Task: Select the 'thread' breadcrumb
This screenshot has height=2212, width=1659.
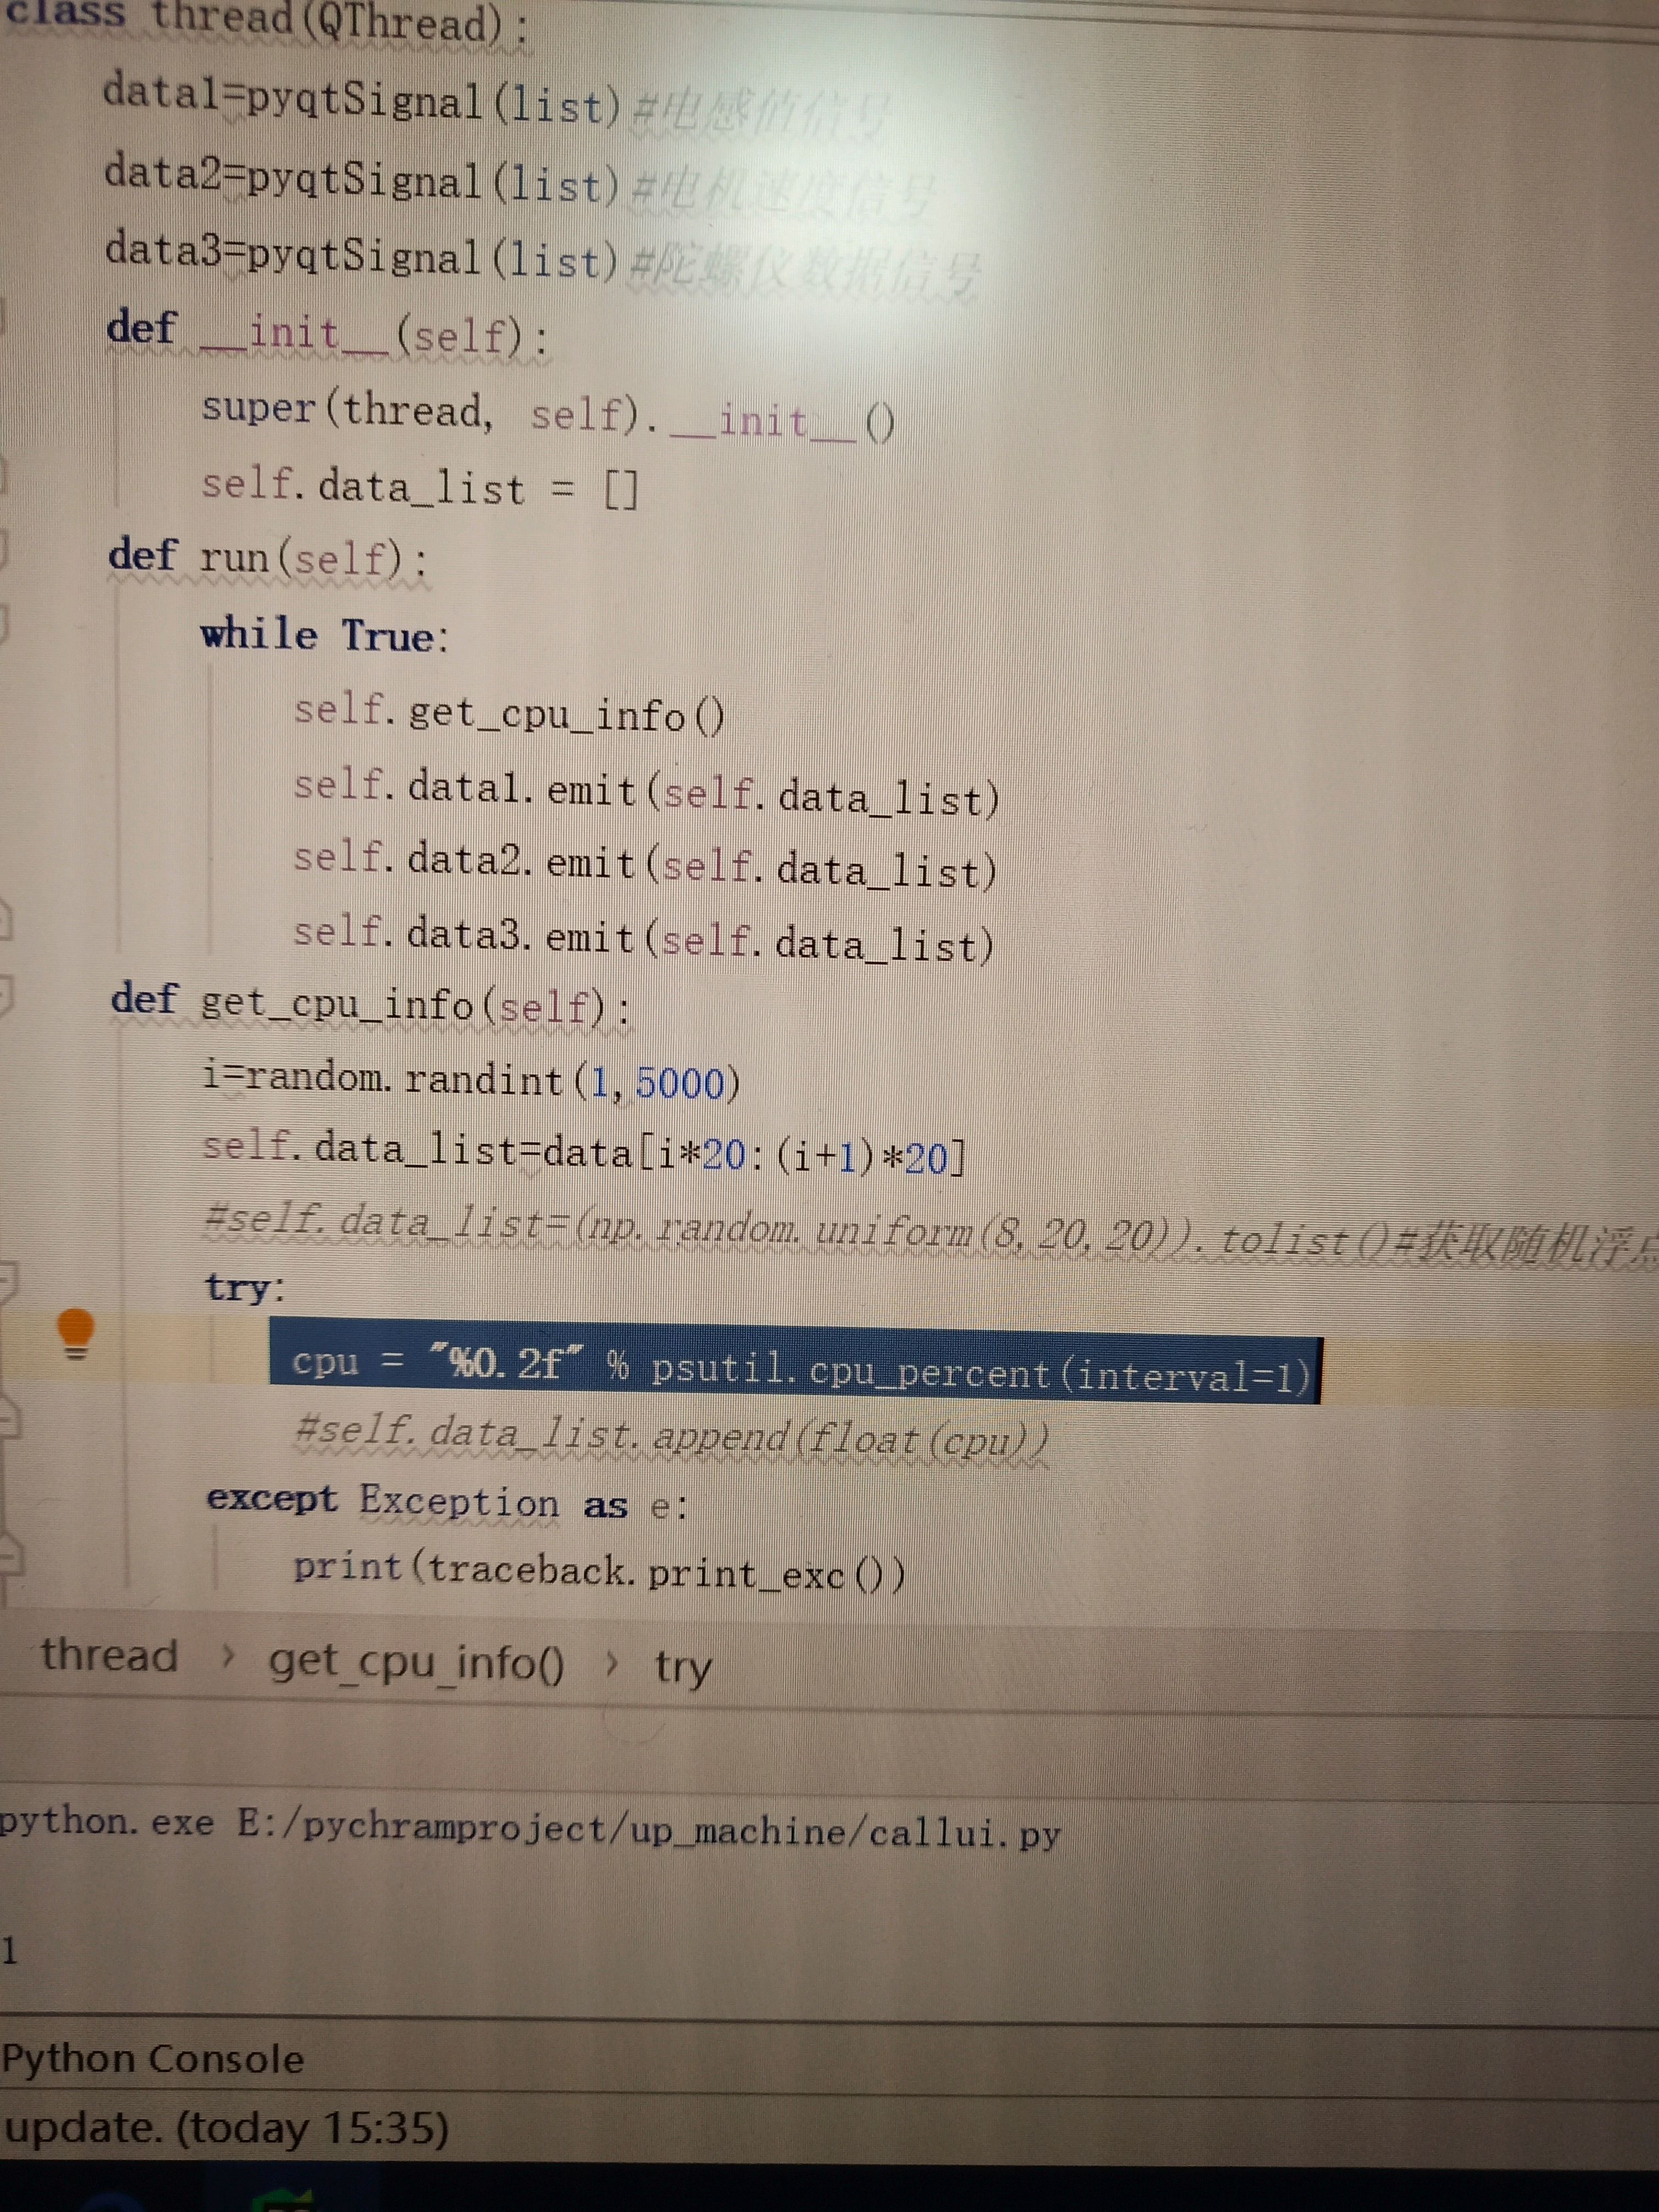Action: 109,1656
